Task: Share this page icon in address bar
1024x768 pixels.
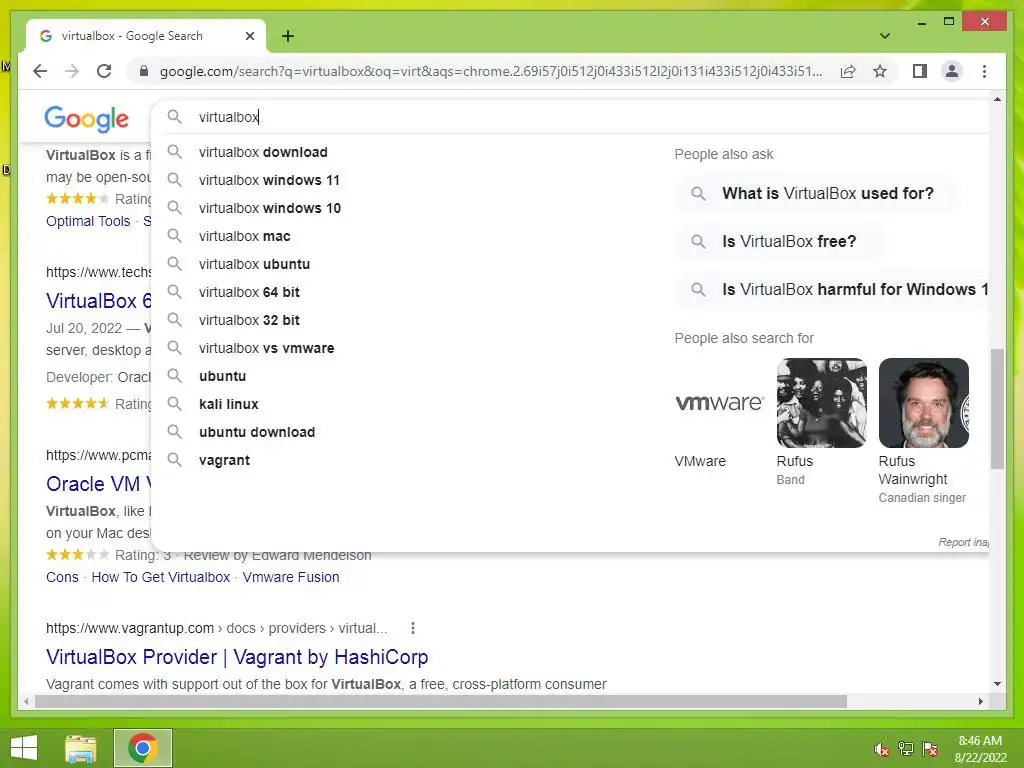Action: click(x=848, y=71)
